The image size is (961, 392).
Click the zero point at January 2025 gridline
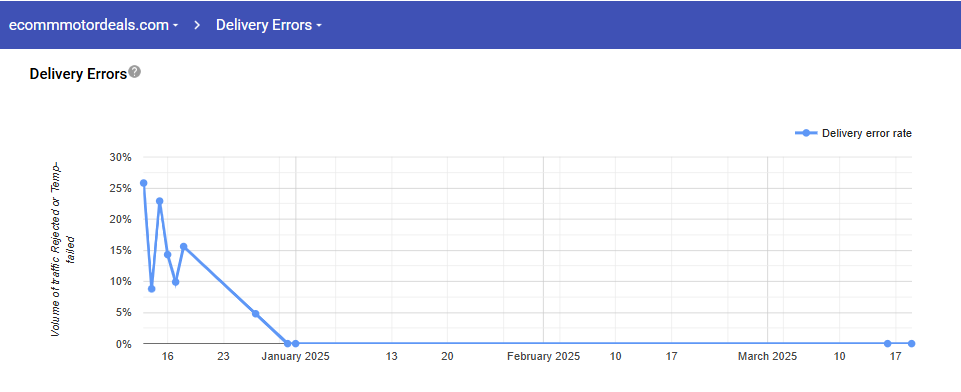click(x=295, y=344)
